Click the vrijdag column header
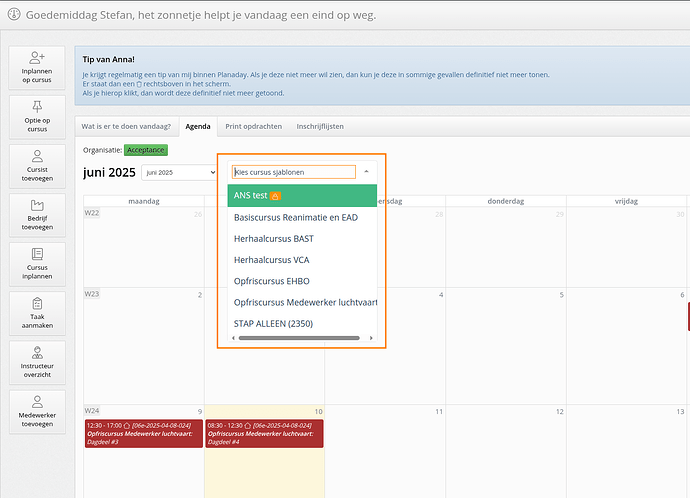This screenshot has width=690, height=498. coord(626,201)
